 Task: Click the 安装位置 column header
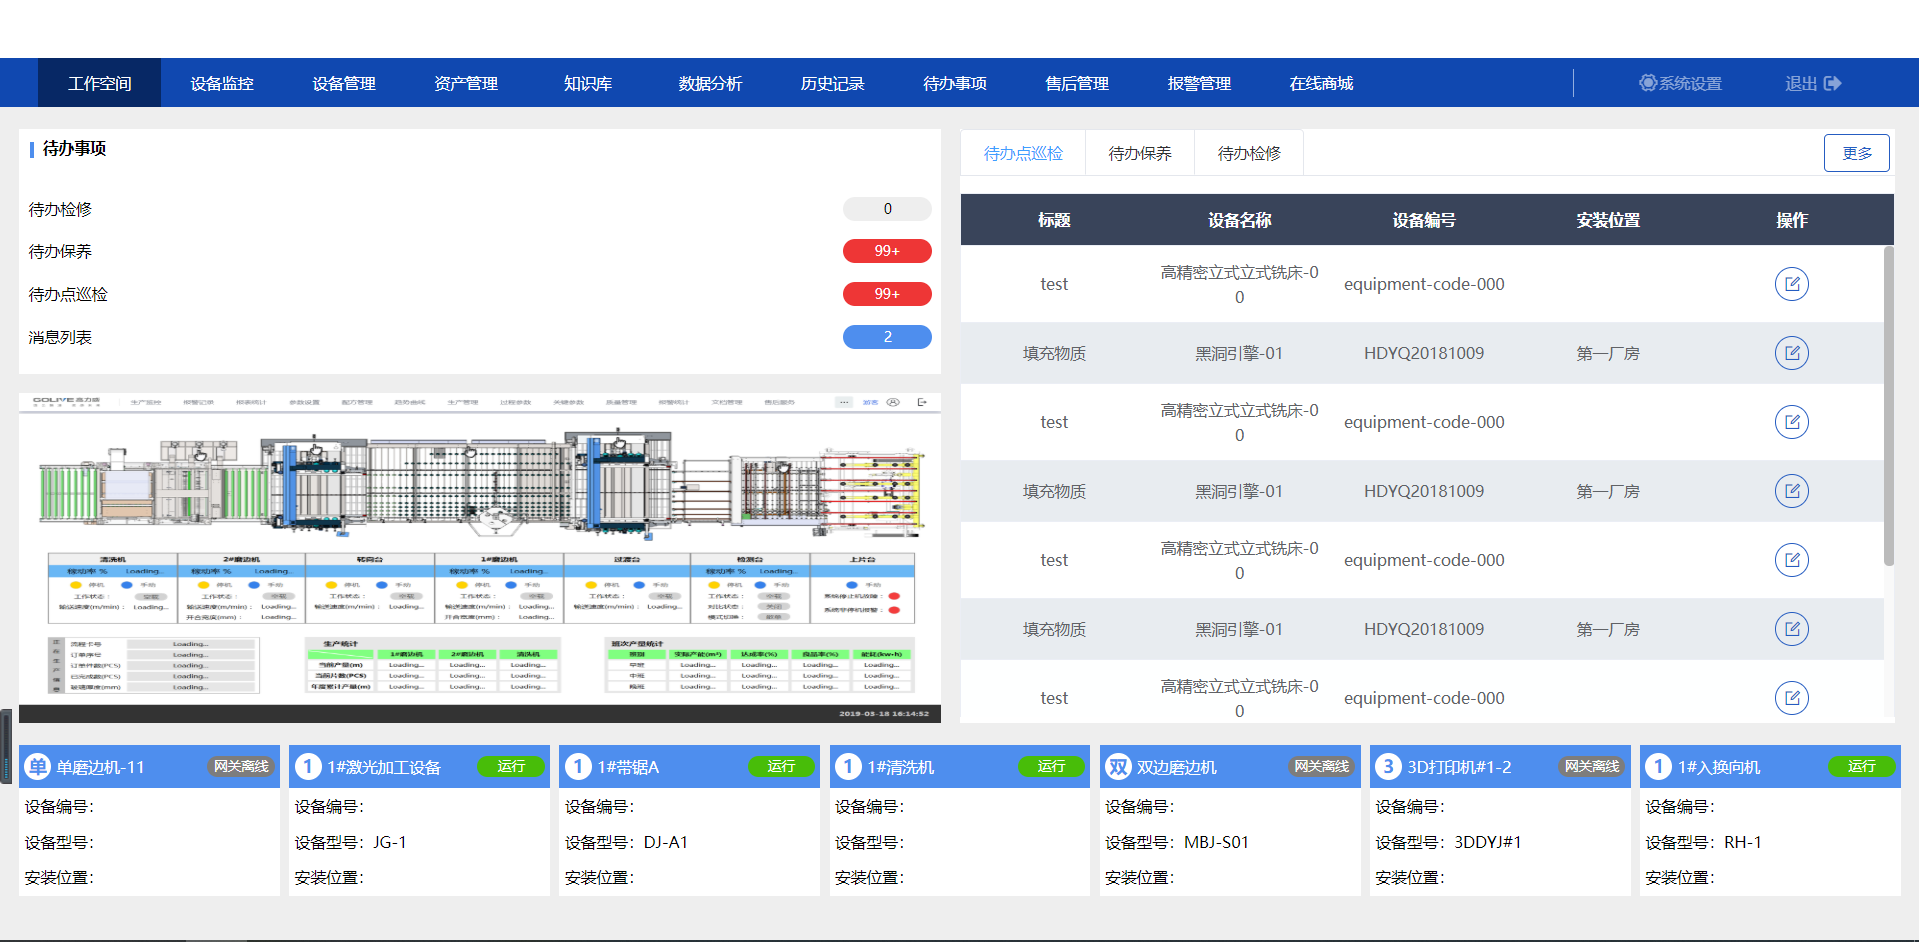[1608, 220]
